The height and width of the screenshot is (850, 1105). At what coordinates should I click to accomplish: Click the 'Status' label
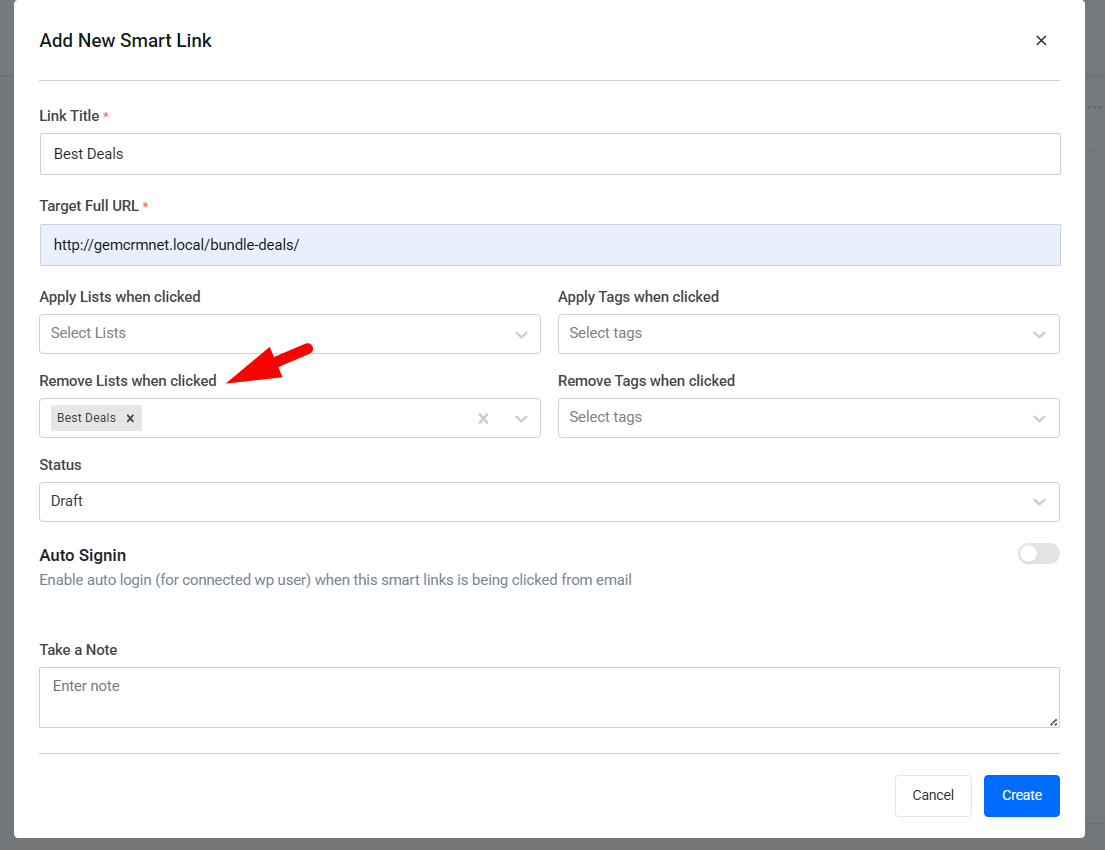point(61,465)
